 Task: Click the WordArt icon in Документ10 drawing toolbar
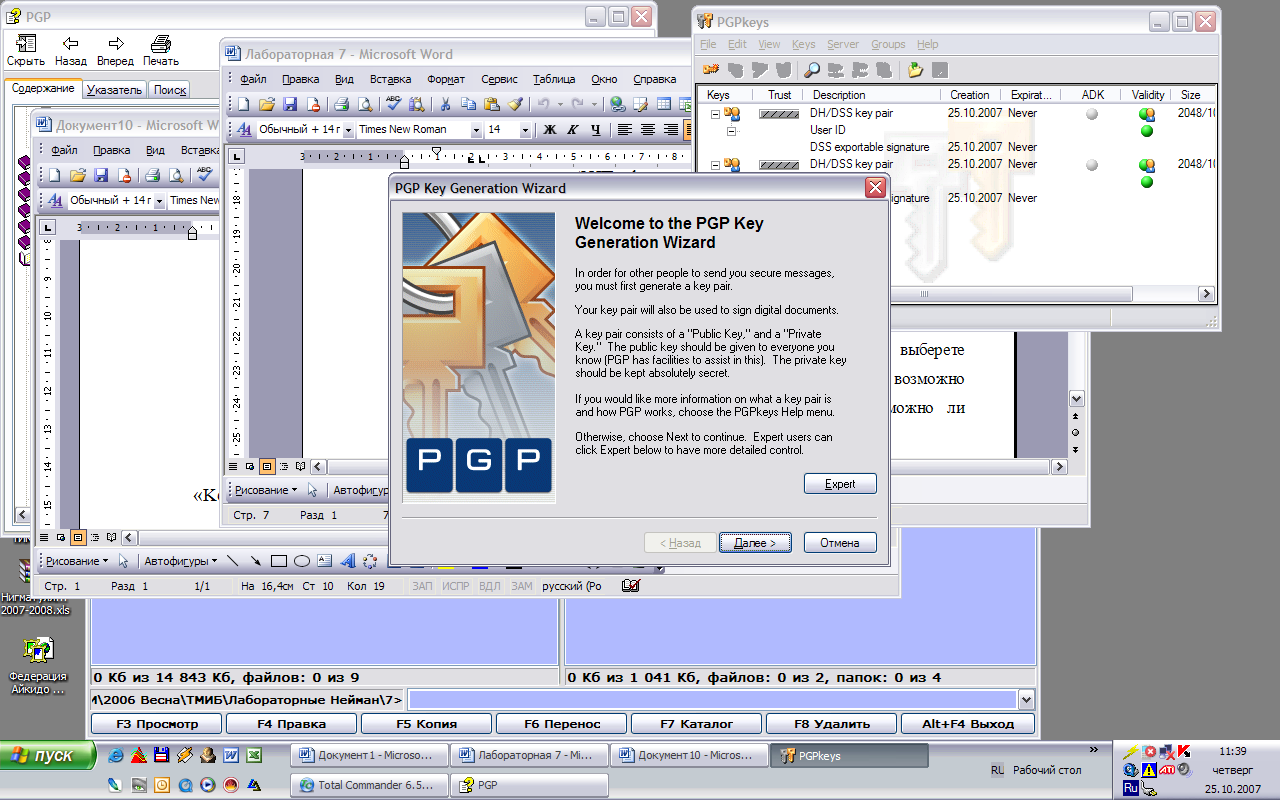(347, 561)
